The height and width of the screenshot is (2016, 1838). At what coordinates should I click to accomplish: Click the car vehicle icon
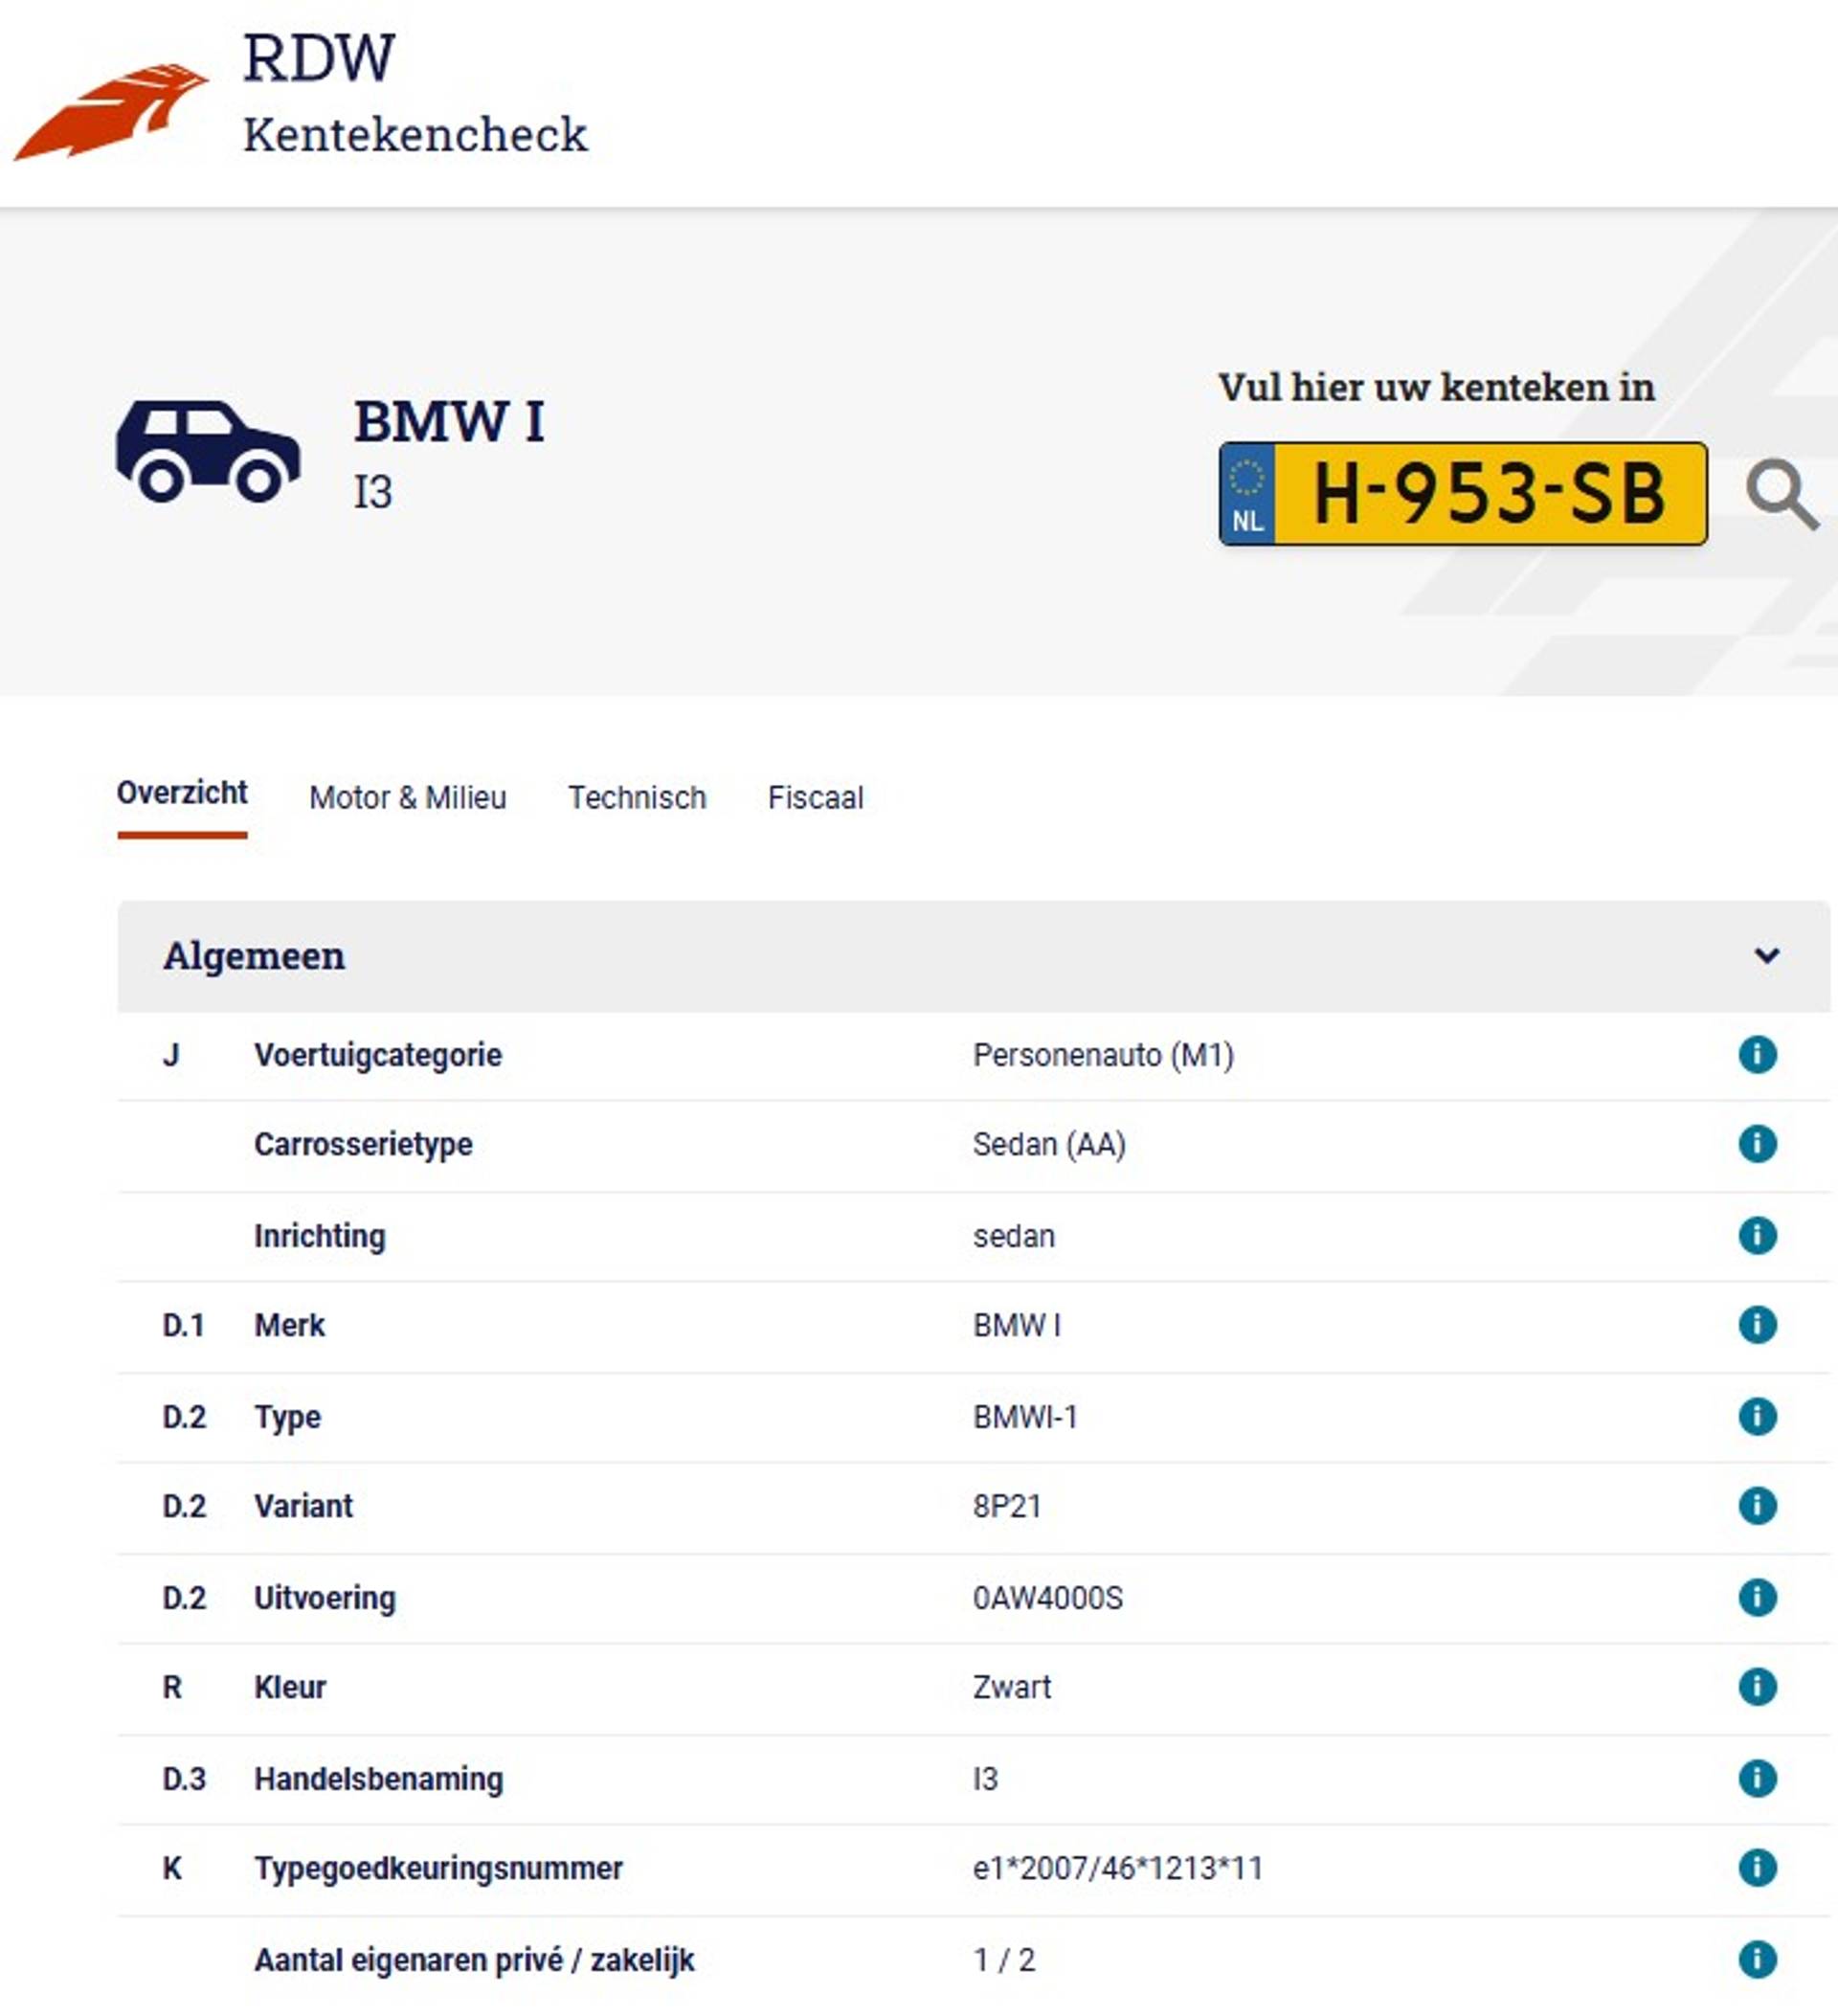pyautogui.click(x=208, y=452)
